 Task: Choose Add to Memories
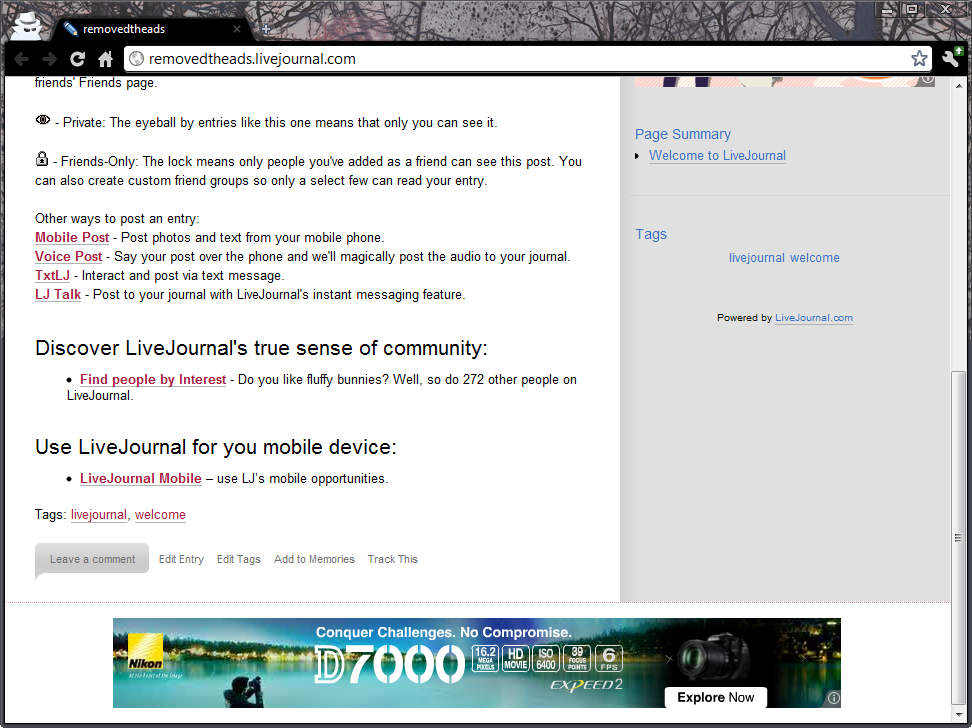(314, 559)
